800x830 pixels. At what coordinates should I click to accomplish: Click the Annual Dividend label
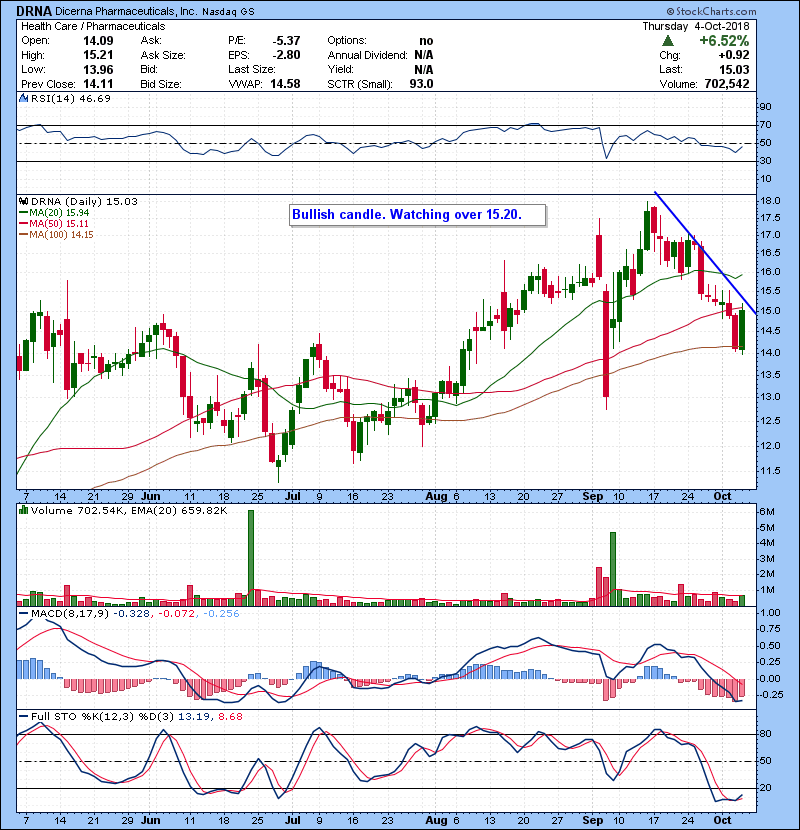coord(367,55)
